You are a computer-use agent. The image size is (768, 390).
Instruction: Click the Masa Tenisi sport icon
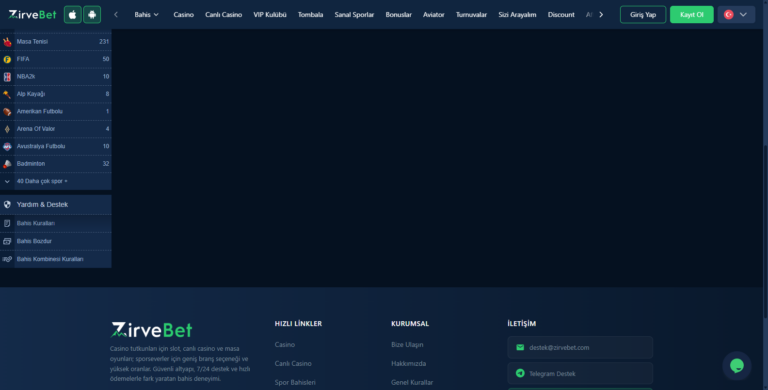[x=7, y=42]
